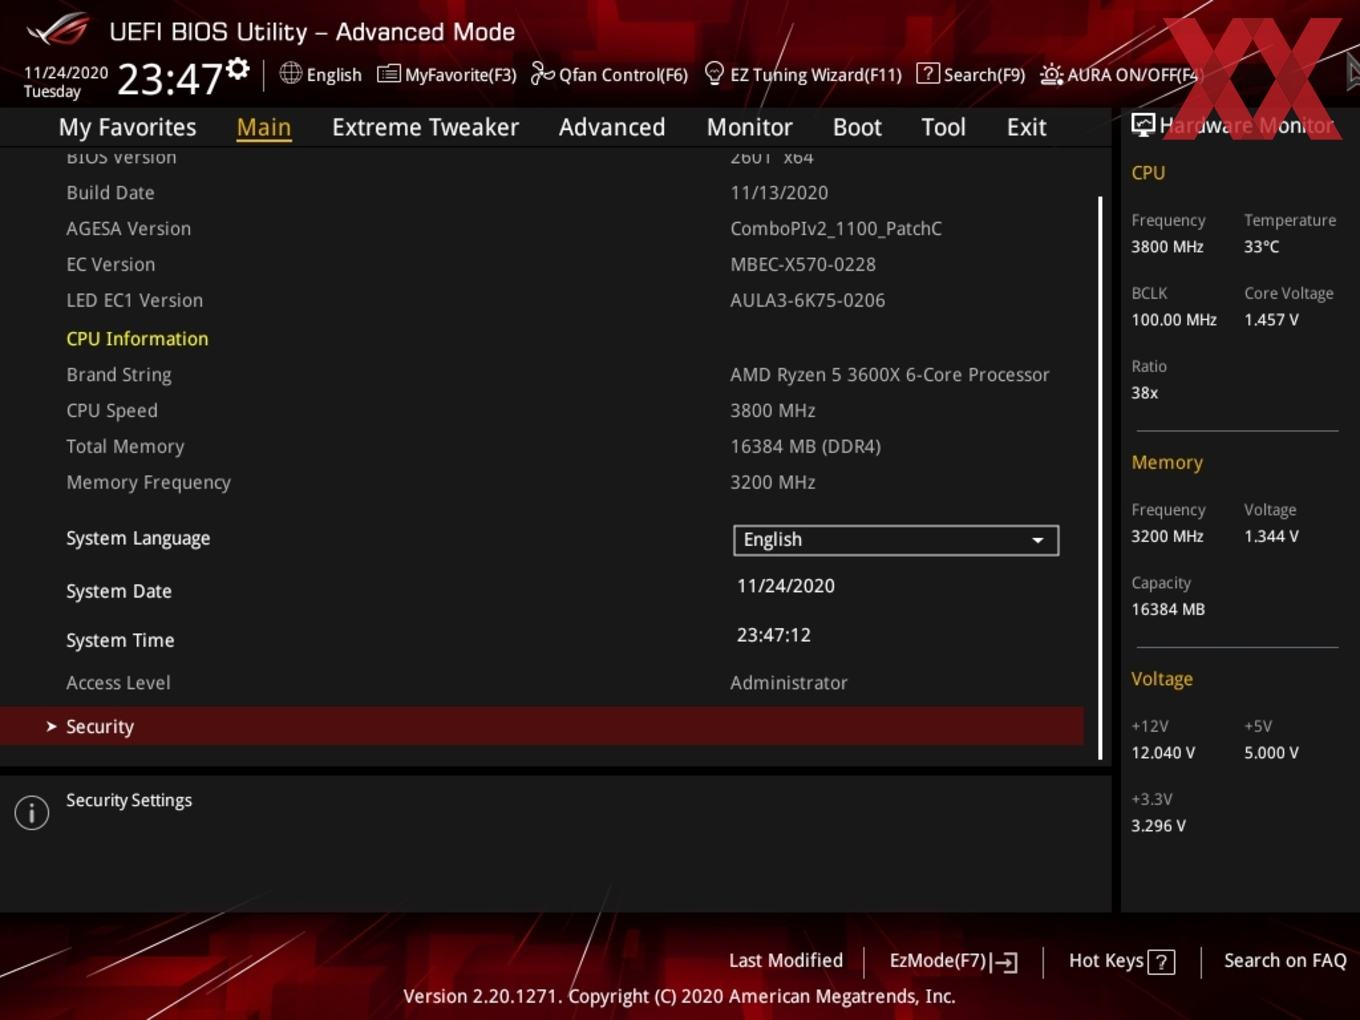The image size is (1360, 1020).
Task: Click Hot Keys question mark icon
Action: [1161, 962]
